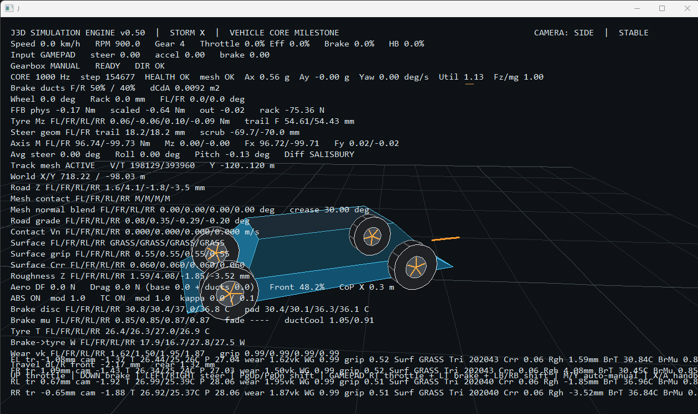Screen dimensions: 698x414
Task: Click the "Diff SALISBURY" label
Action: coord(319,154)
